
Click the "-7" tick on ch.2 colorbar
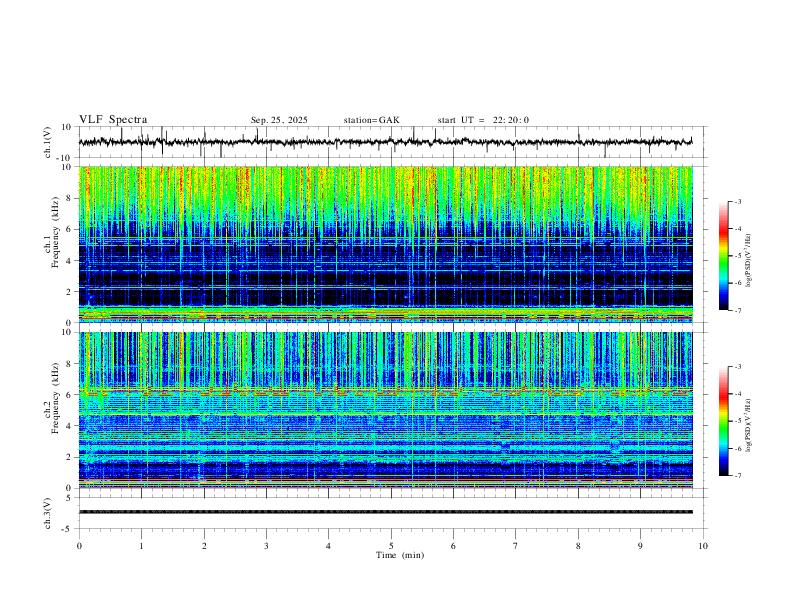coord(738,475)
